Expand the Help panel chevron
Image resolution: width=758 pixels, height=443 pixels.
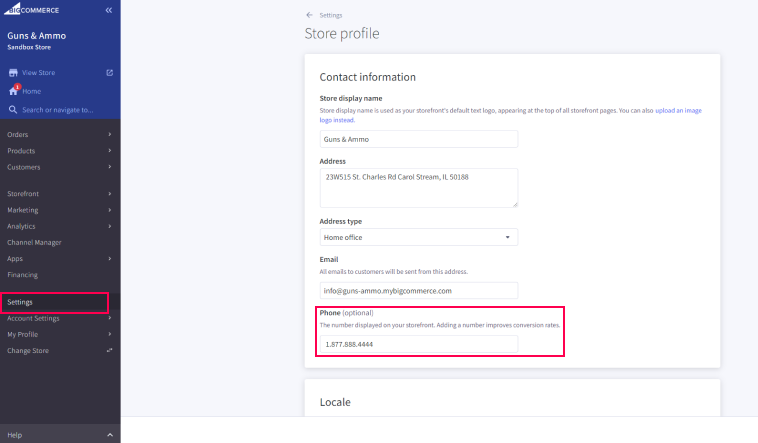tap(110, 435)
